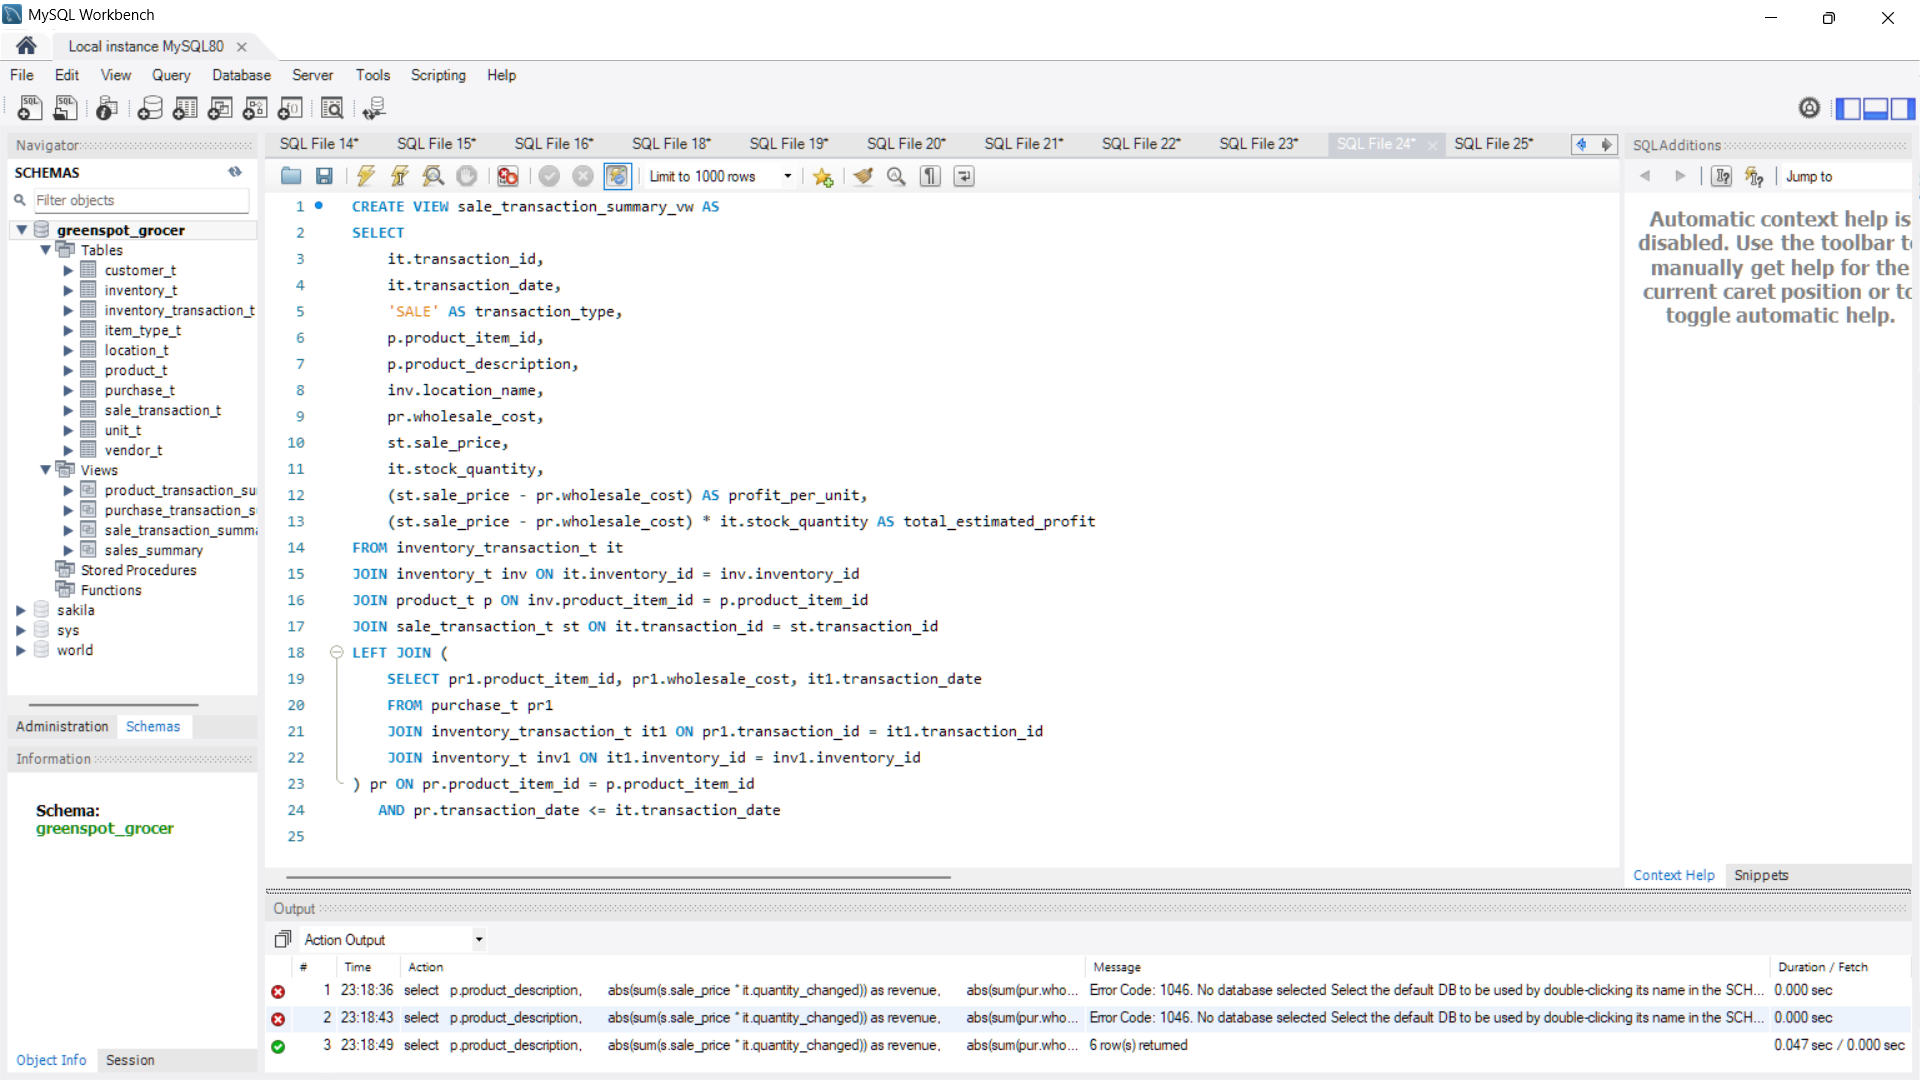Create a new table icon

pyautogui.click(x=185, y=108)
